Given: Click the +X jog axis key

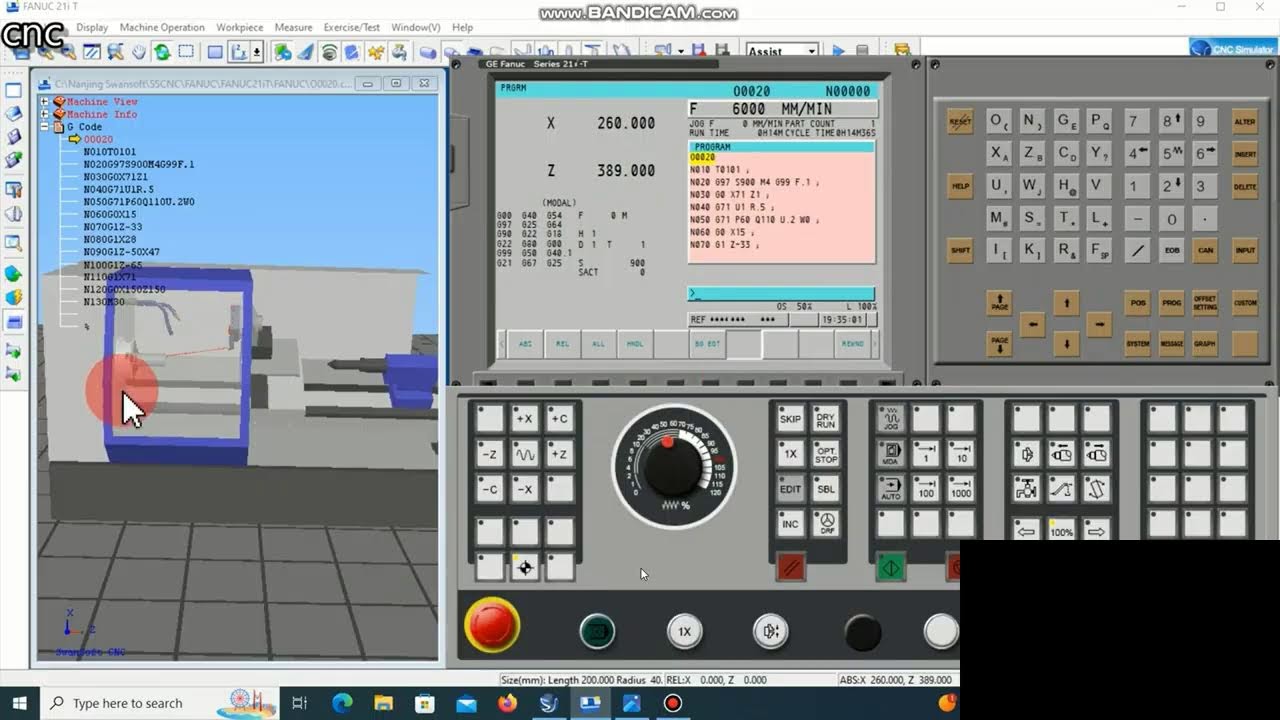Looking at the screenshot, I should coord(524,419).
